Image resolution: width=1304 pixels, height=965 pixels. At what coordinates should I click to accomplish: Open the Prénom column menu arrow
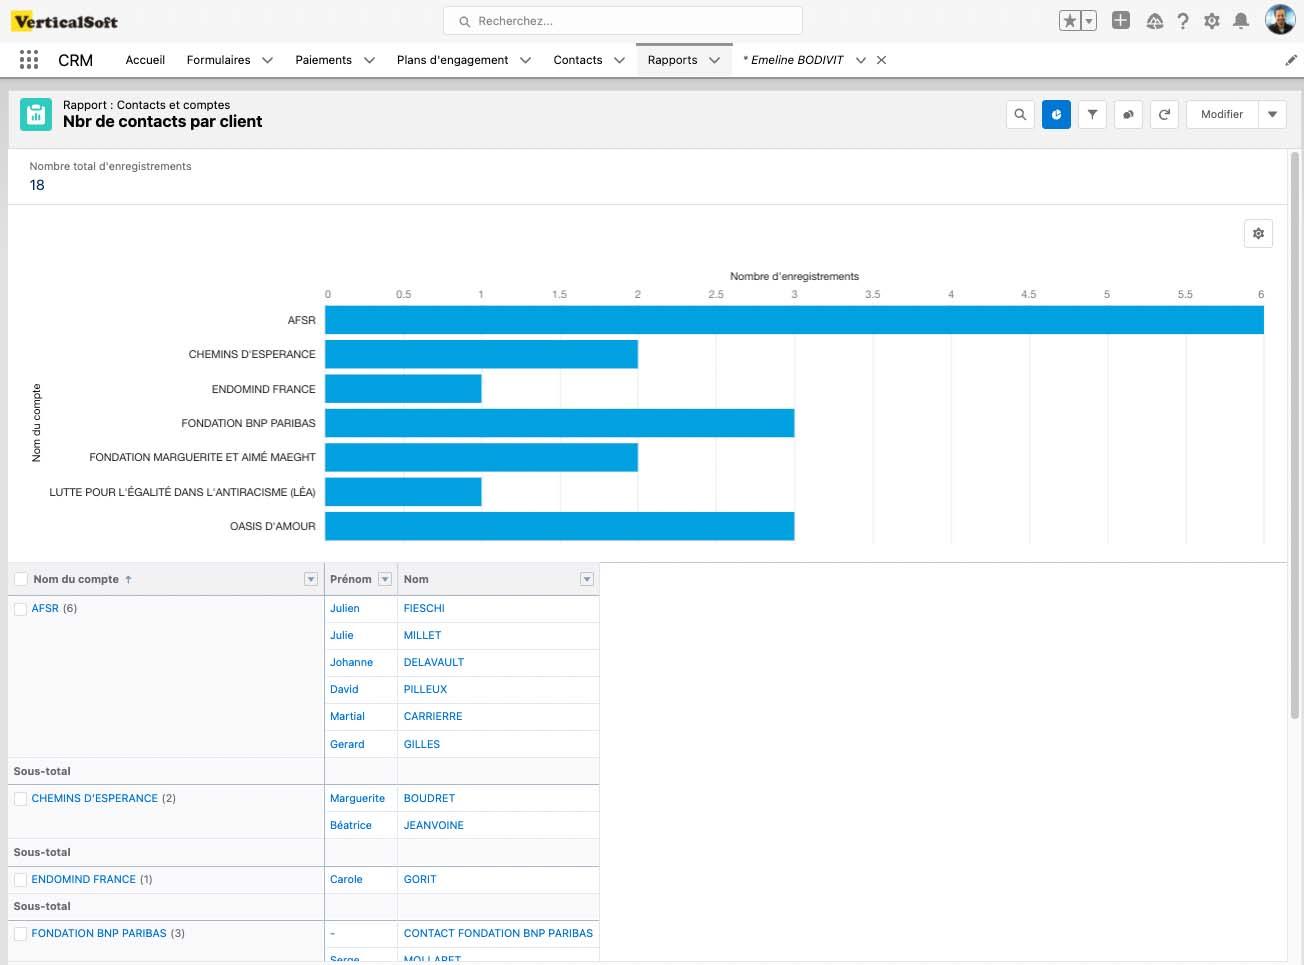pos(385,580)
